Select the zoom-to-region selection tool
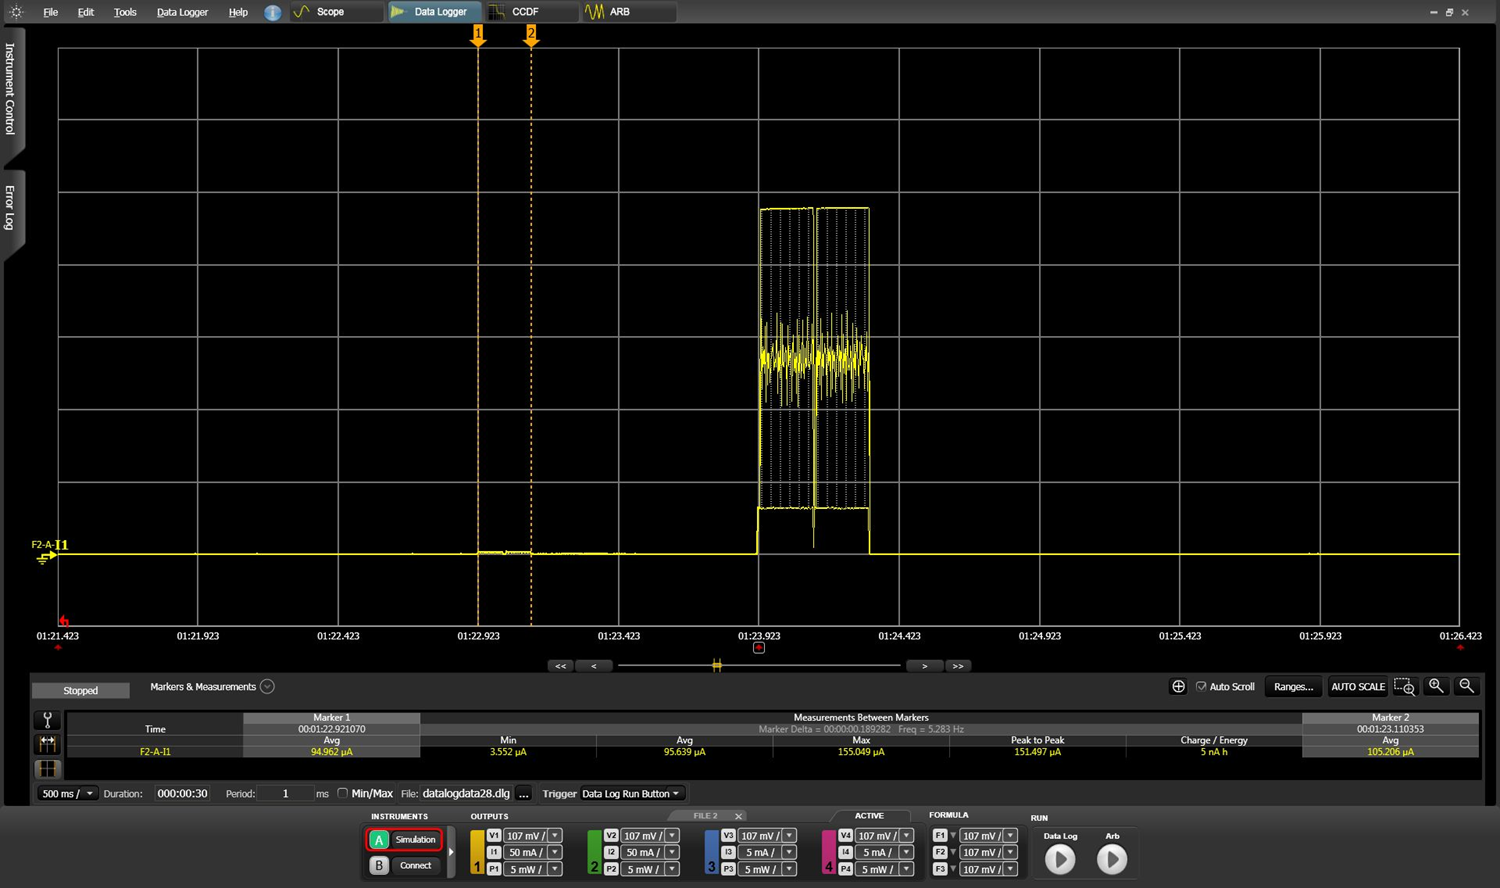The width and height of the screenshot is (1500, 888). click(1404, 687)
